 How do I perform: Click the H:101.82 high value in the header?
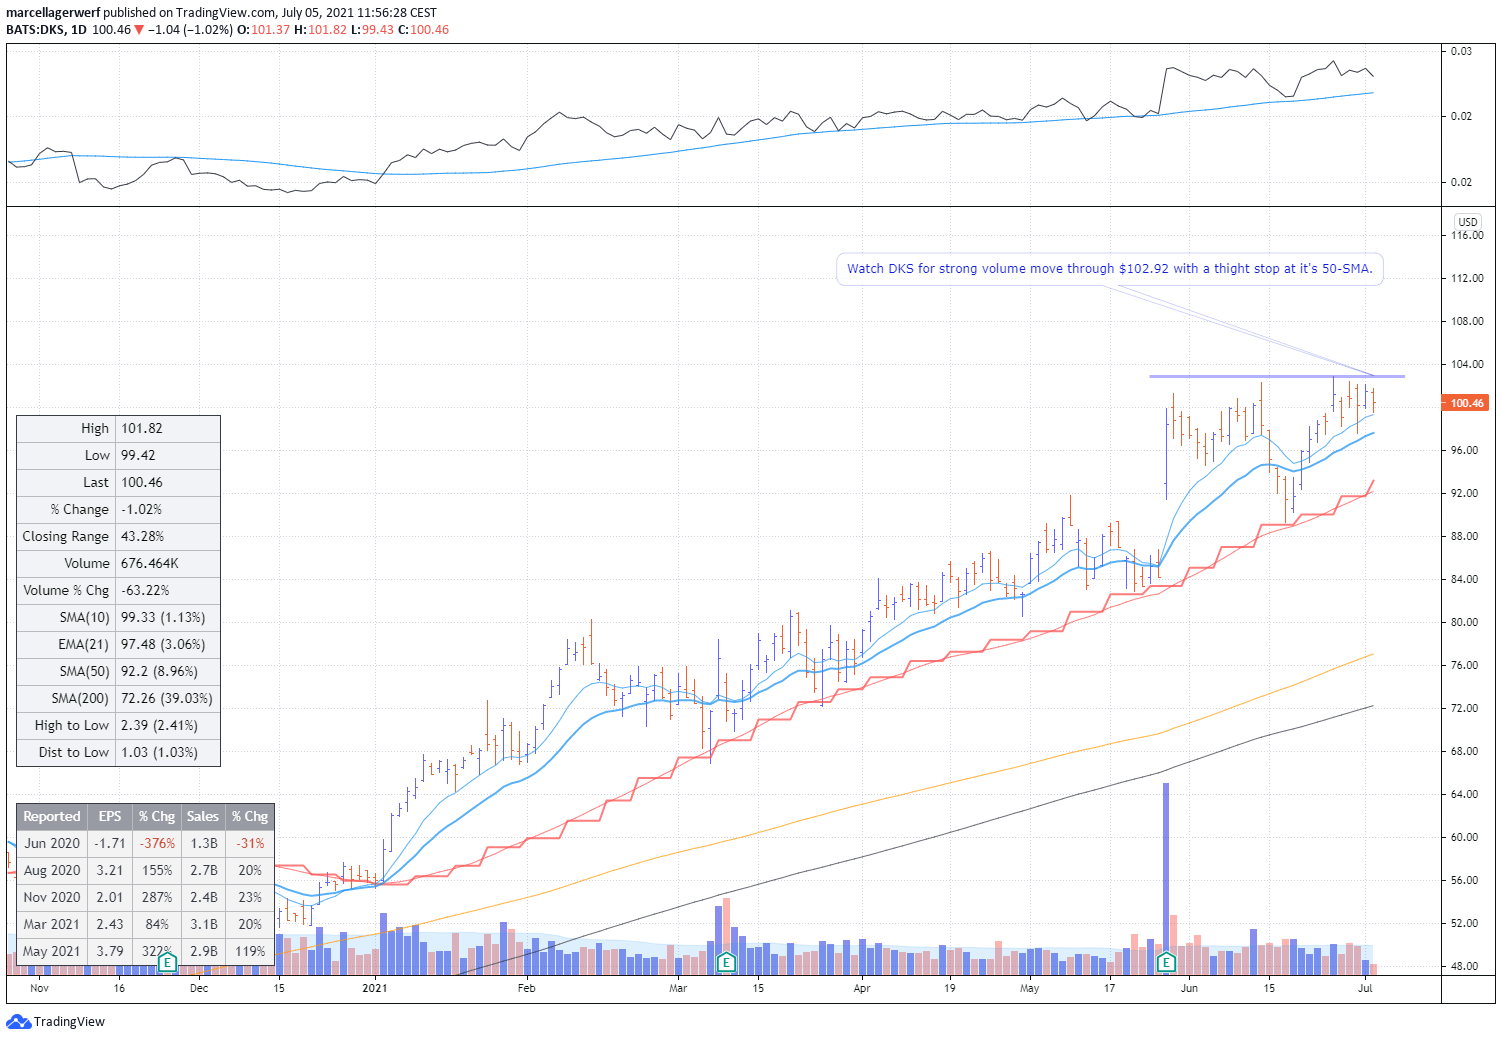tap(320, 30)
